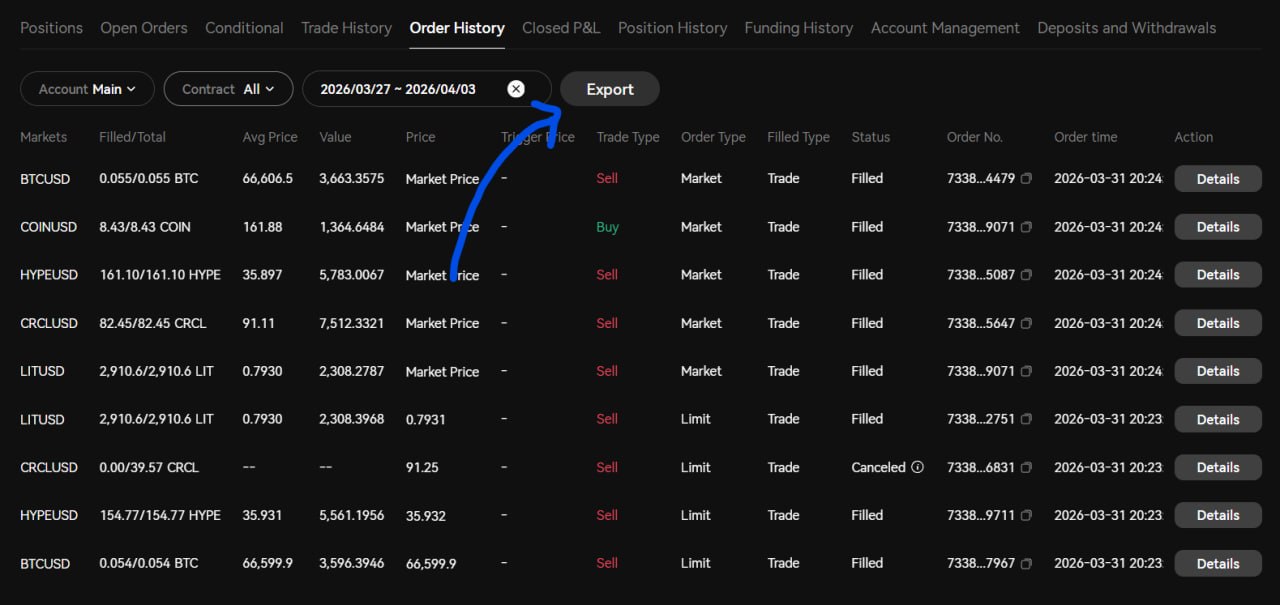This screenshot has width=1280, height=605.
Task: Click info icon beside Canceled status
Action: coord(917,467)
